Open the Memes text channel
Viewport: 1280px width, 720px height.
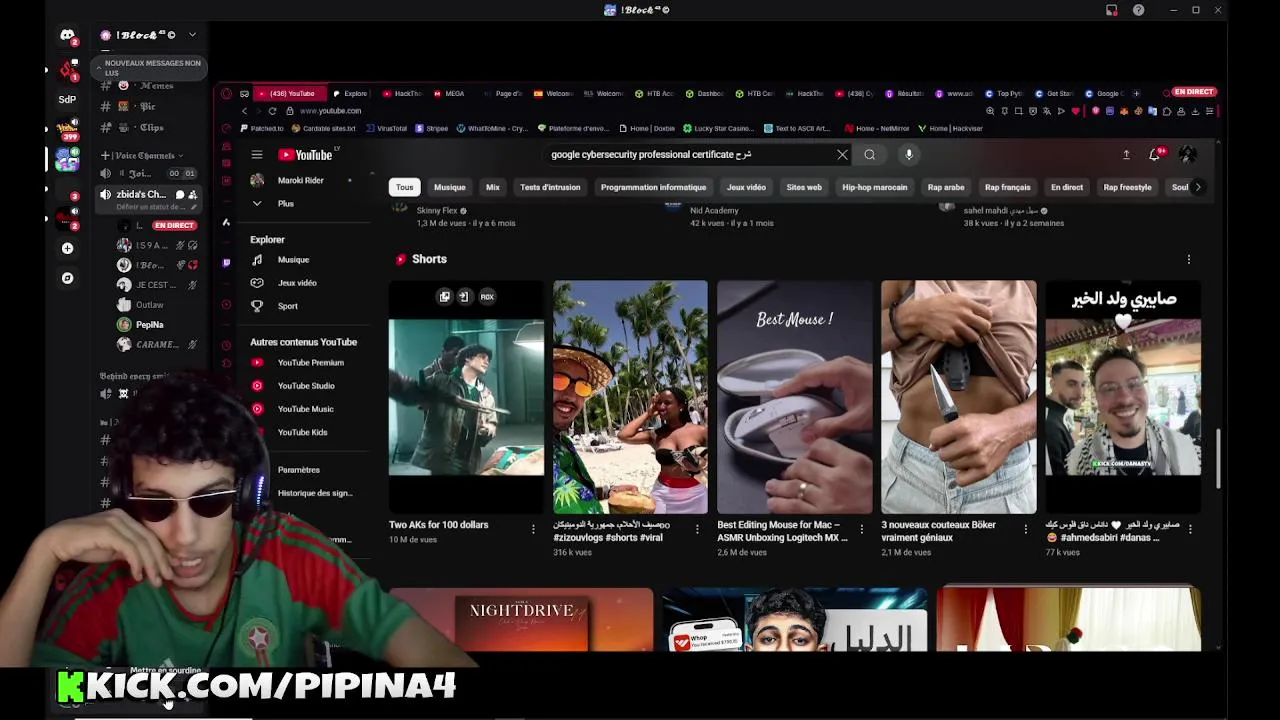click(150, 86)
